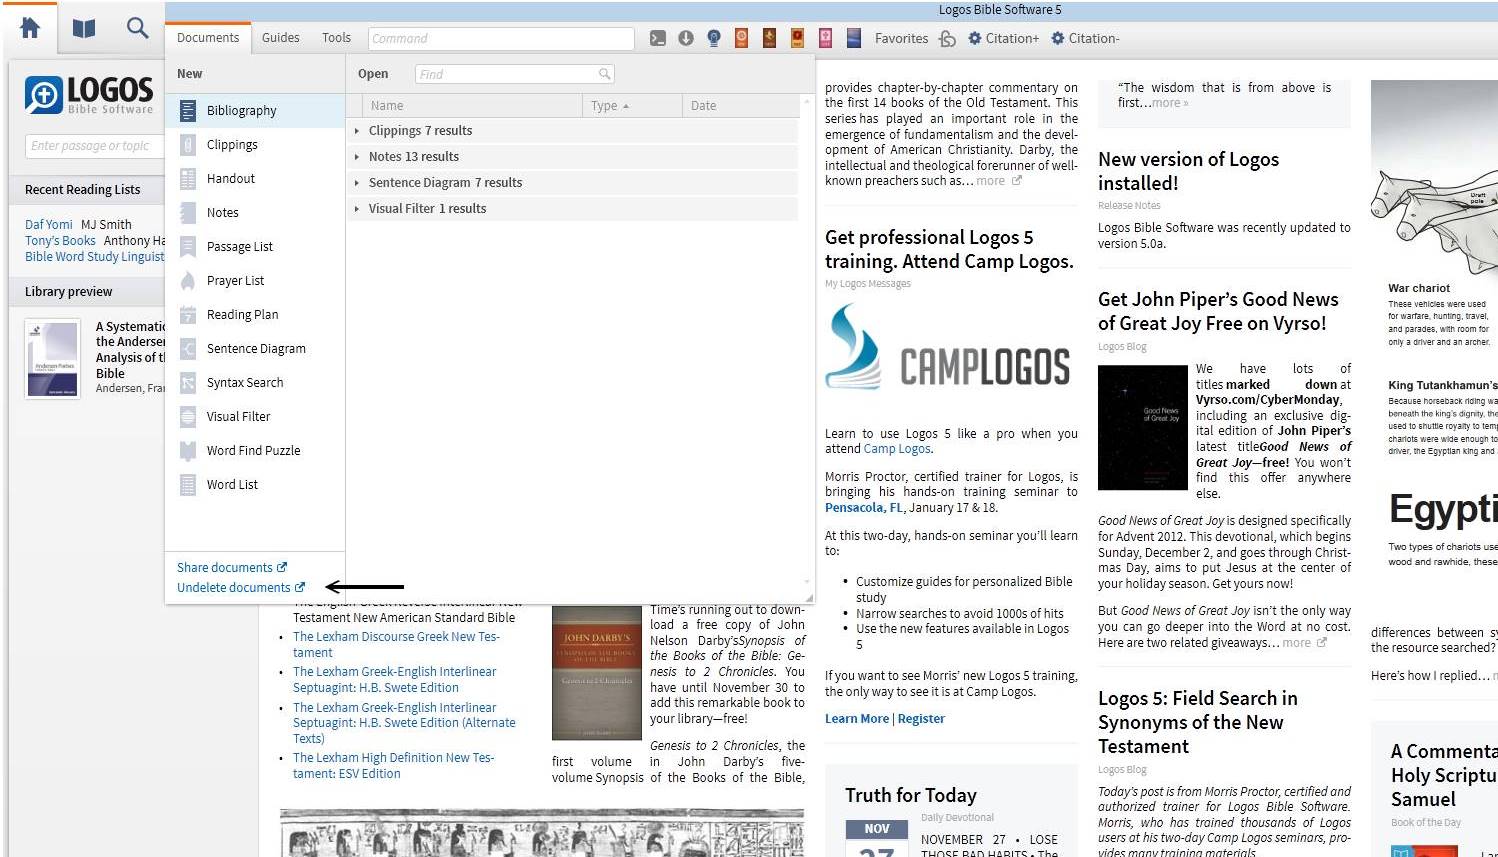Expand the Notes 13 results group
The image size is (1498, 857).
[572, 156]
